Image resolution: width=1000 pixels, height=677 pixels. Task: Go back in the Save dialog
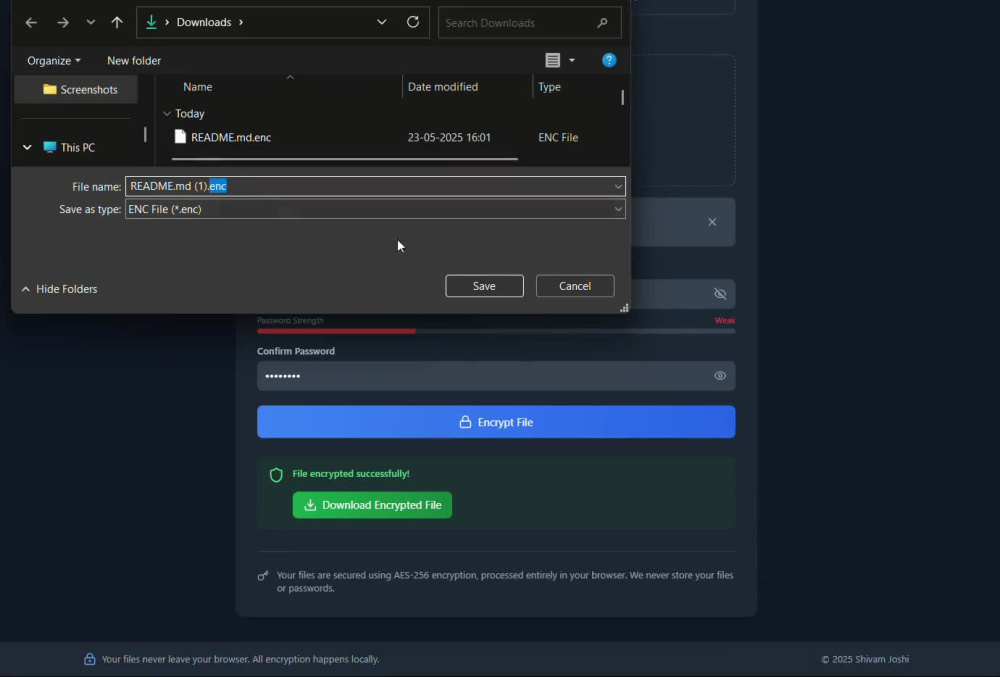tap(31, 23)
